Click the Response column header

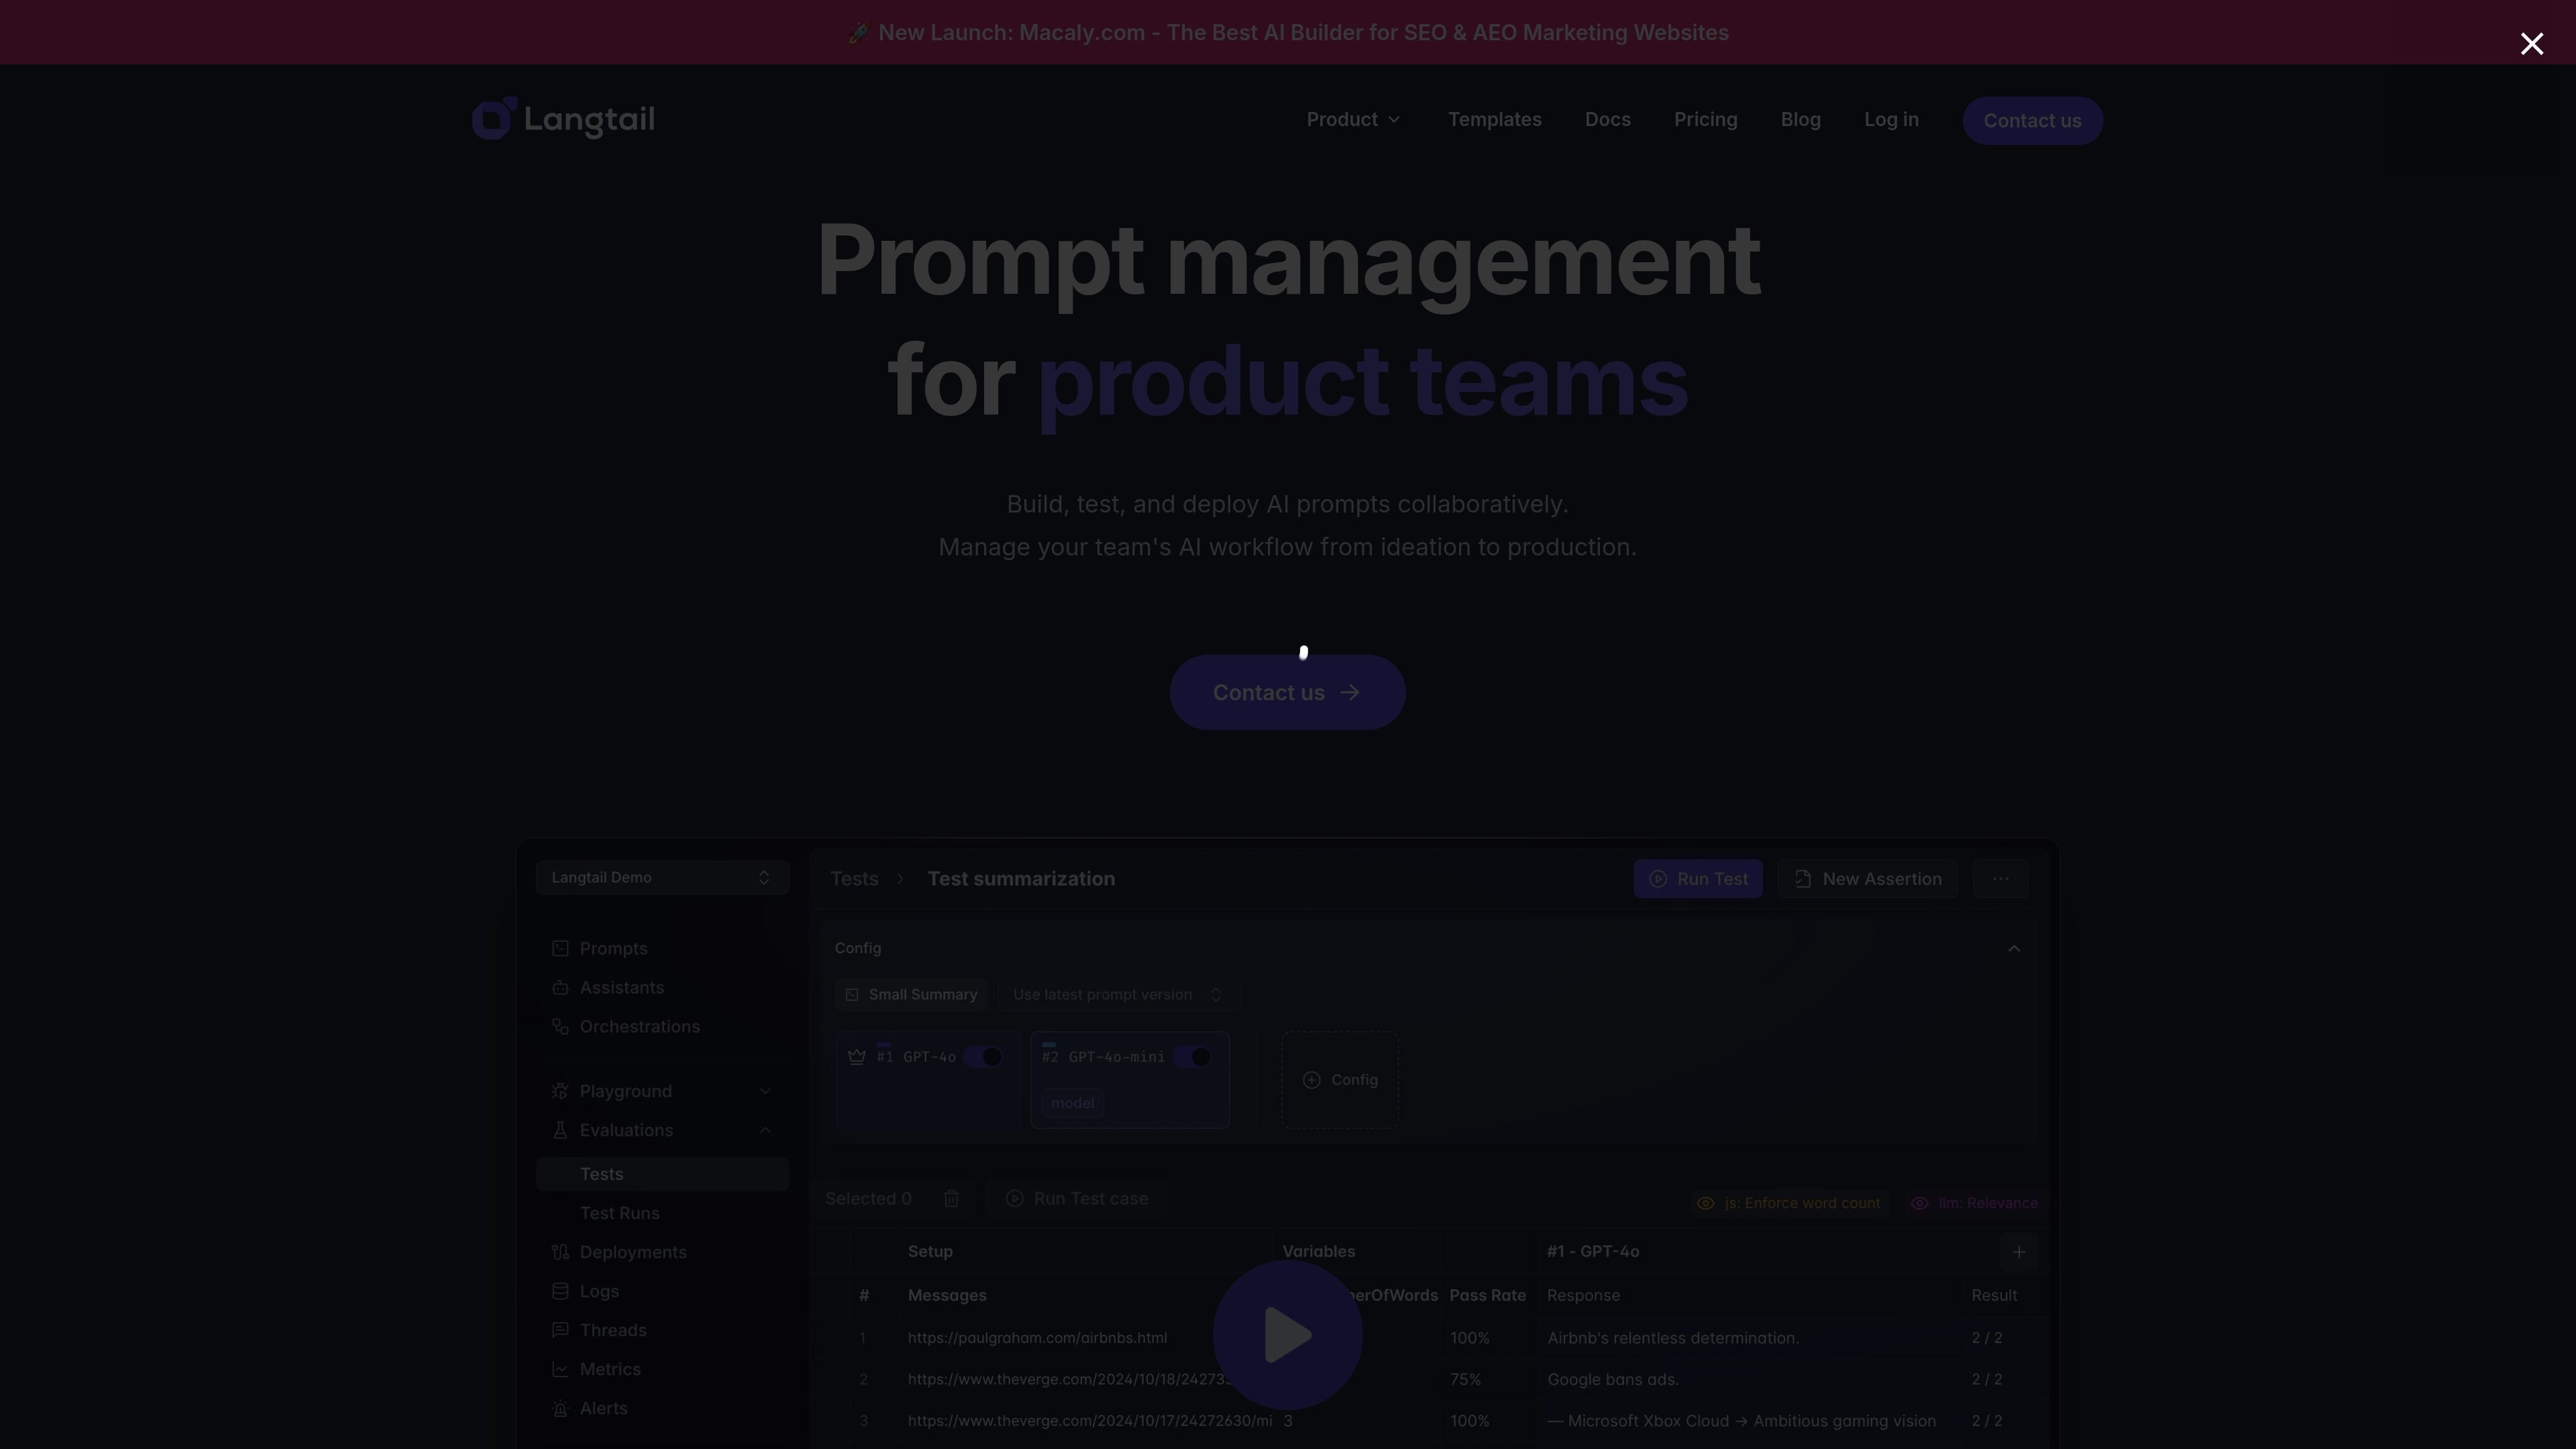(x=1583, y=1295)
